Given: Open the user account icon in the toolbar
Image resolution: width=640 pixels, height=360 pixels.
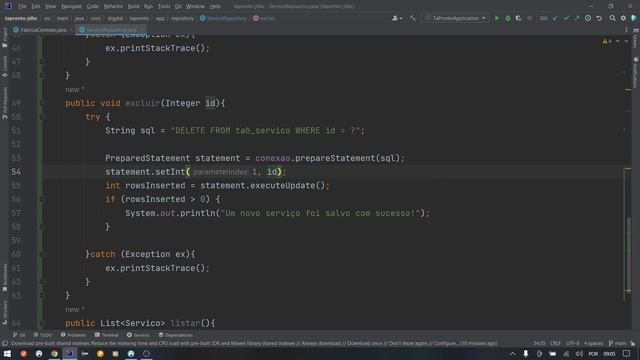Looking at the screenshot, I should point(396,18).
